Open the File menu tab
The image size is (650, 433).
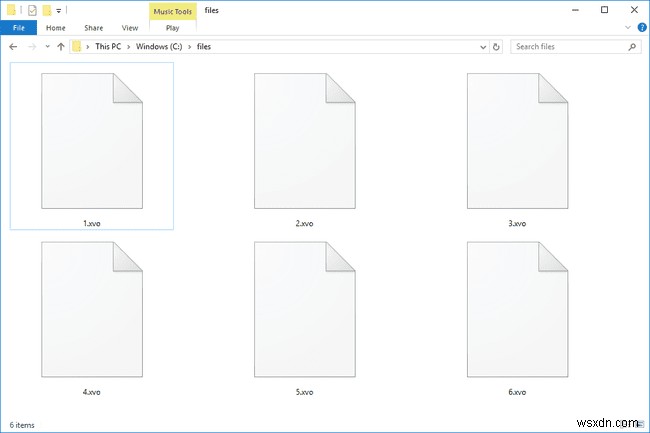coord(19,28)
